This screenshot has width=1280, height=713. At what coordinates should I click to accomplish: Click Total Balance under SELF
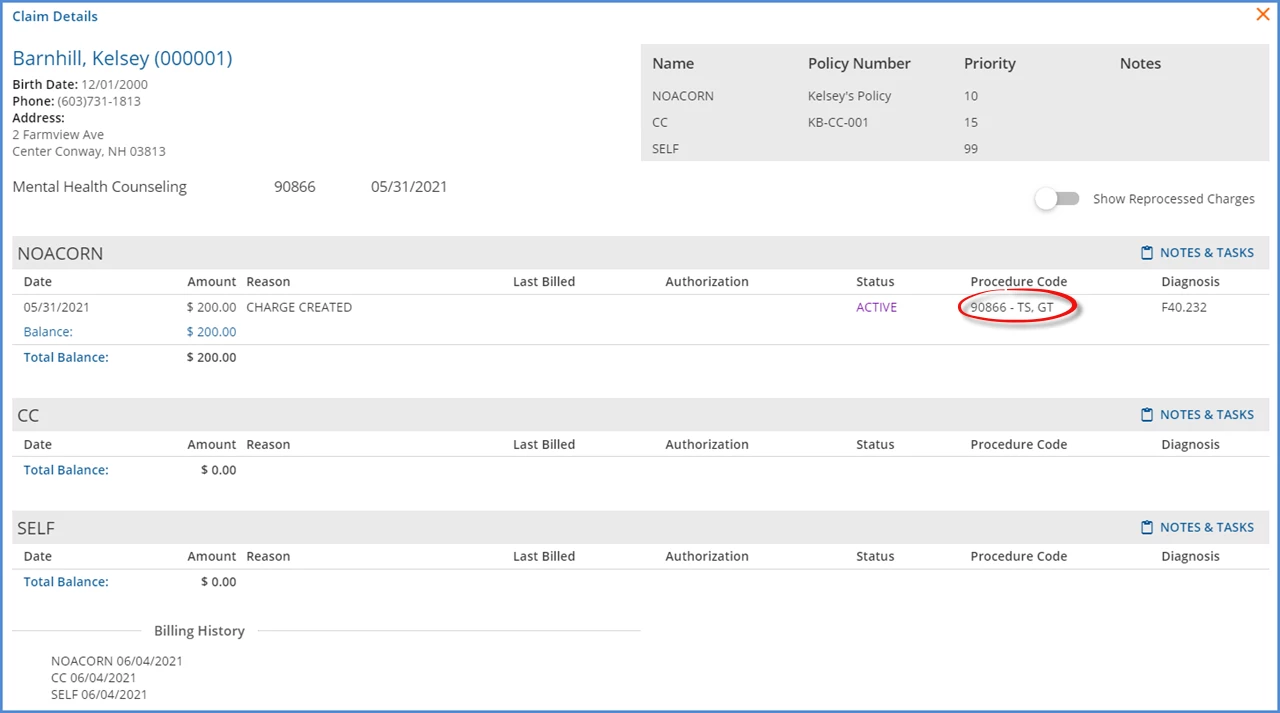(66, 582)
